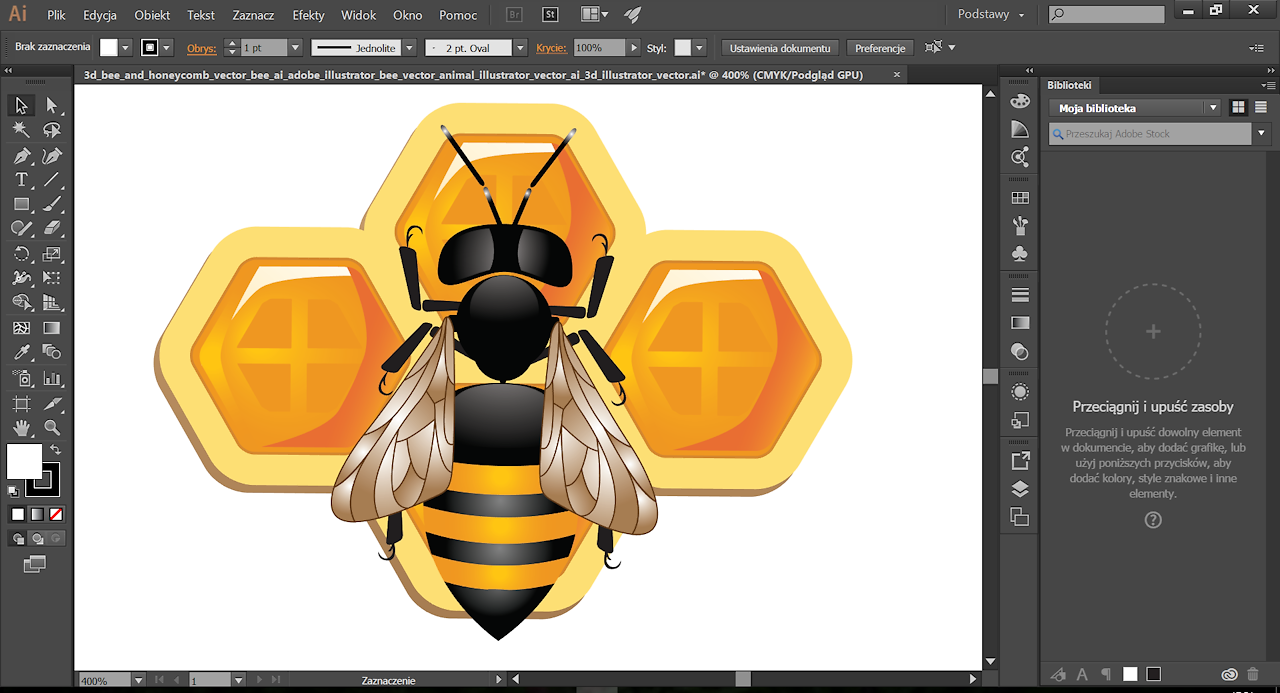Click the Ustawienia dokumentu button
Screen dimensions: 1280x693
780,48
